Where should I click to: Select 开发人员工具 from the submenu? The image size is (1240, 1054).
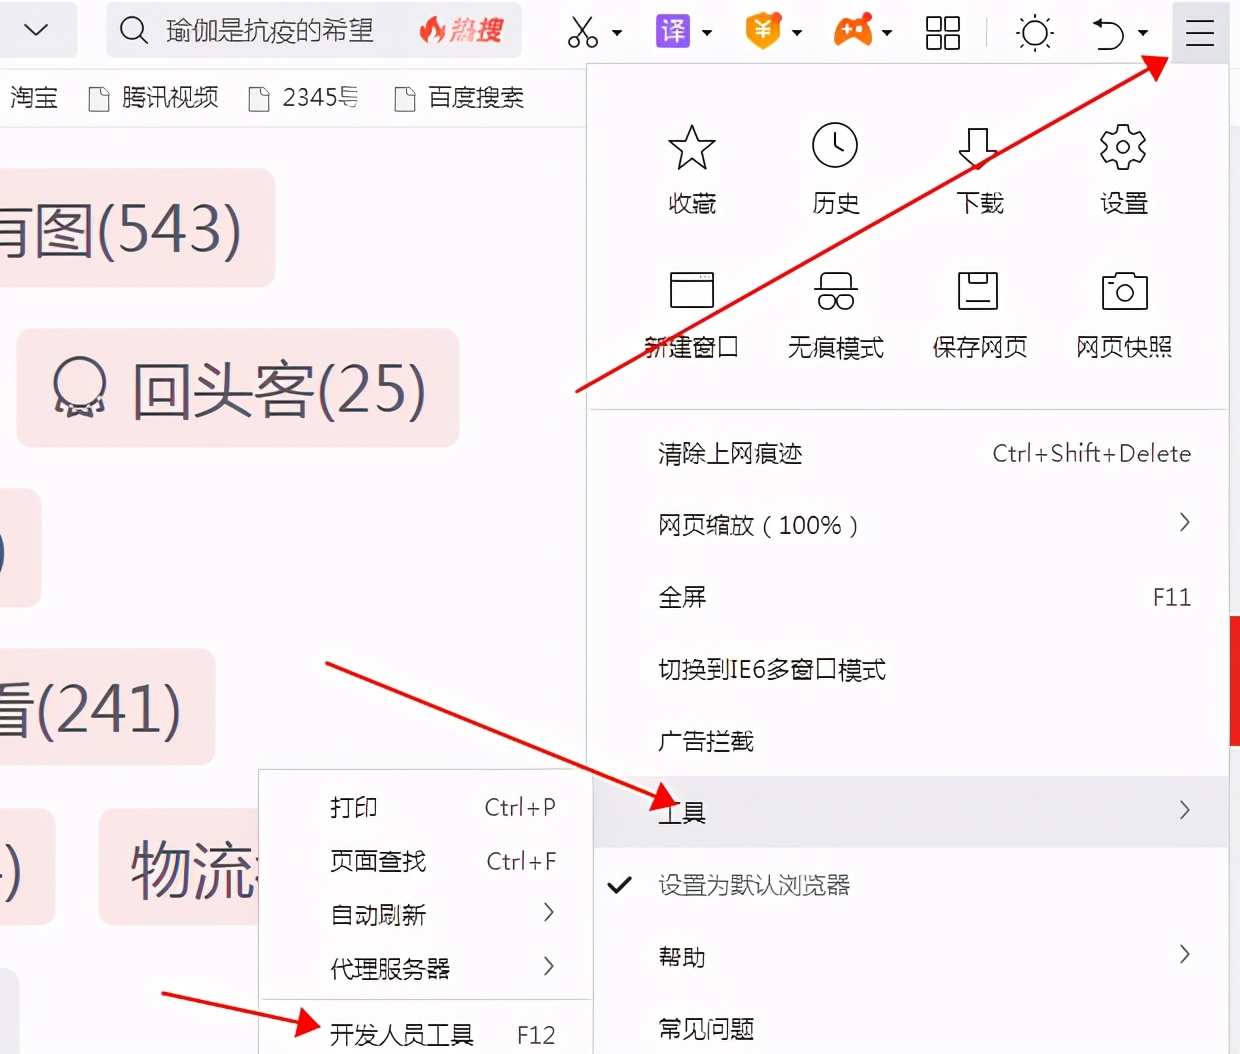[x=402, y=1036]
